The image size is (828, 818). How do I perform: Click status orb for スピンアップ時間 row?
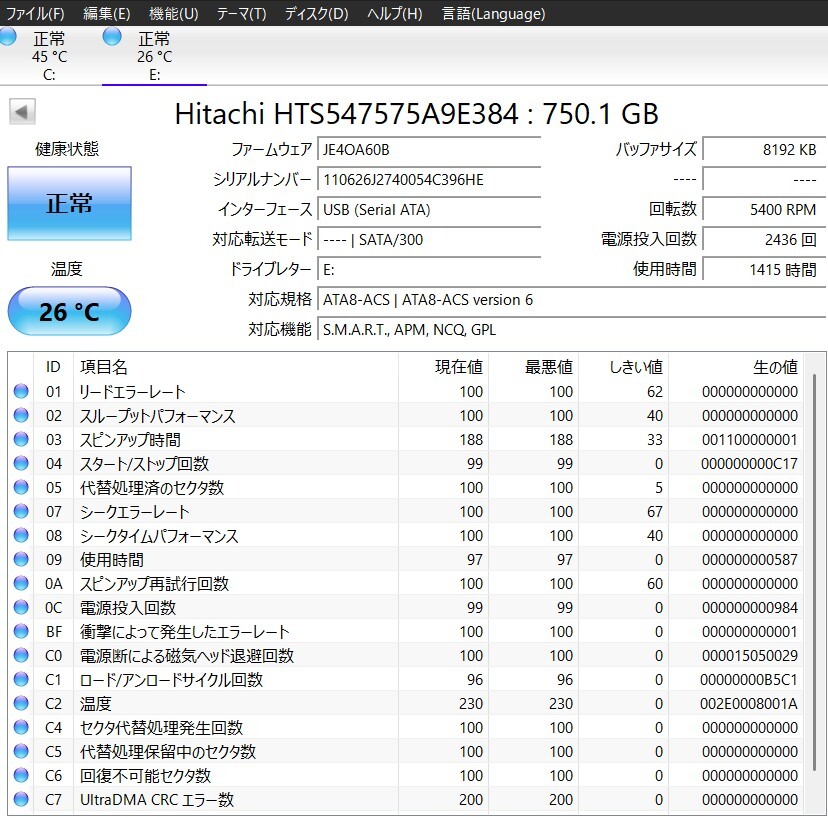21,440
